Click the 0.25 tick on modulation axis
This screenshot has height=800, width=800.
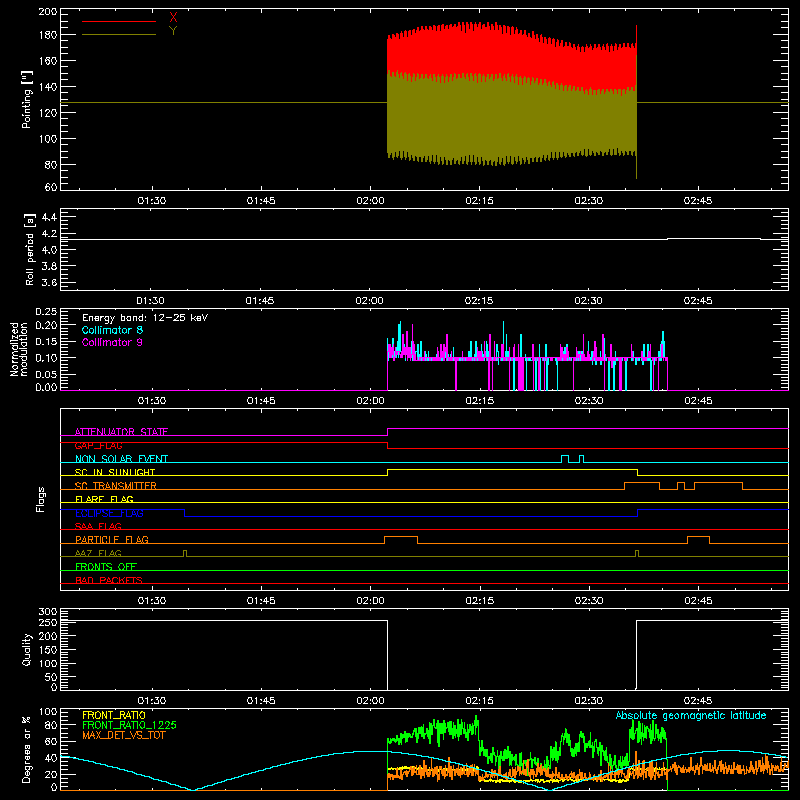click(46, 312)
